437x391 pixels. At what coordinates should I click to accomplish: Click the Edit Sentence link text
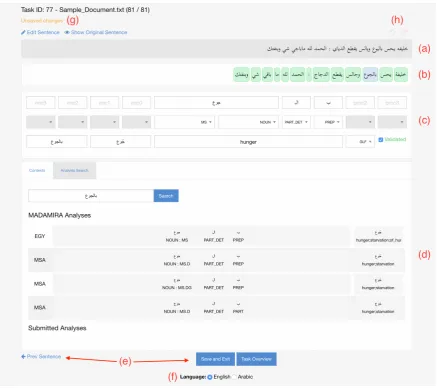pos(43,32)
